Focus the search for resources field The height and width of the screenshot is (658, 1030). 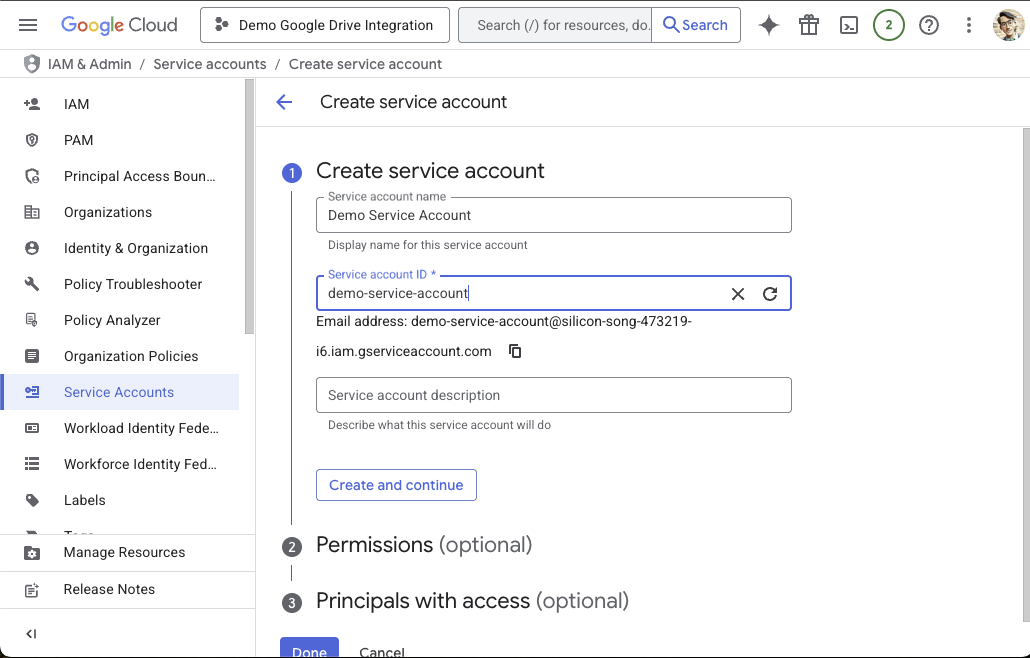tap(555, 25)
